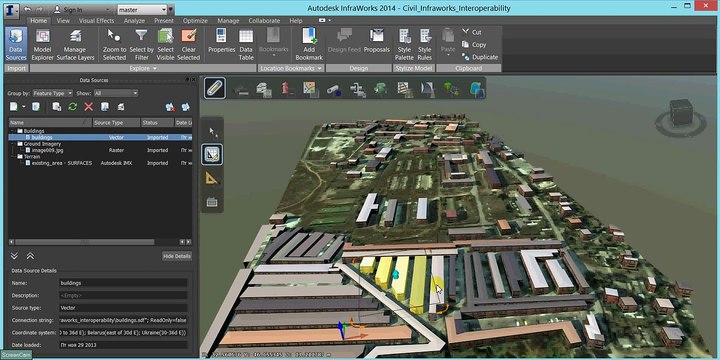The image size is (720, 360).
Task: Expand the Explore panel dropdown
Action: coord(143,68)
